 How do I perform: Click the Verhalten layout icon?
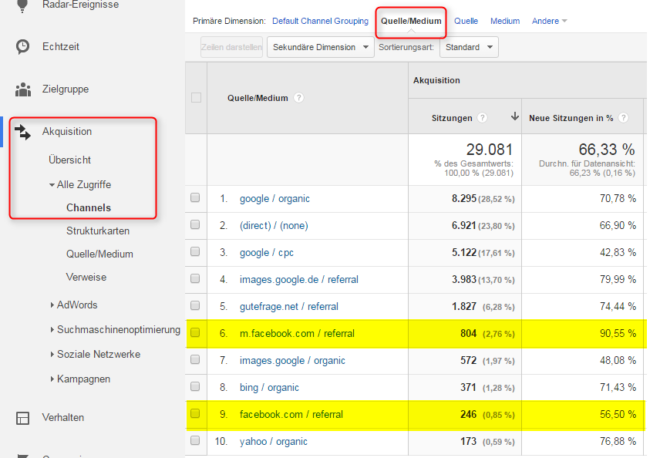click(x=23, y=418)
